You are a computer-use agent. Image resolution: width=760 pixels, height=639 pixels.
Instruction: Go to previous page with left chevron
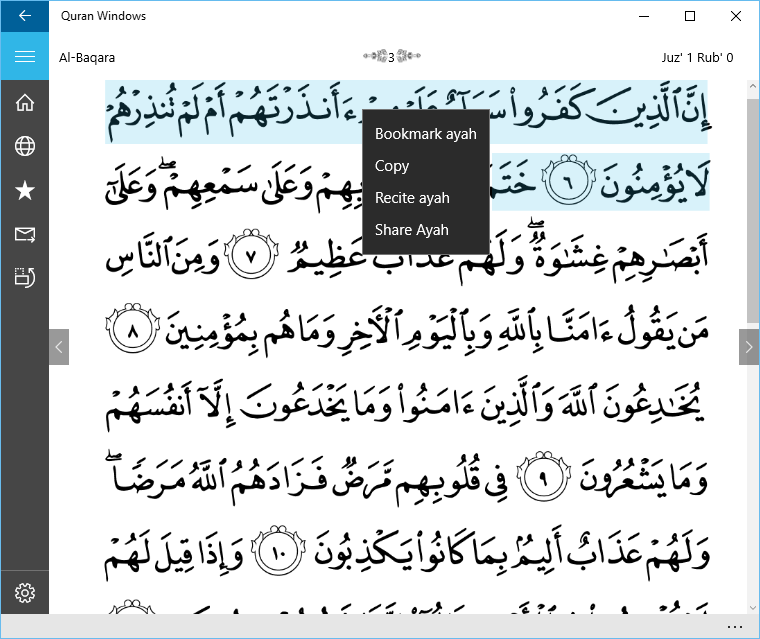pos(59,347)
